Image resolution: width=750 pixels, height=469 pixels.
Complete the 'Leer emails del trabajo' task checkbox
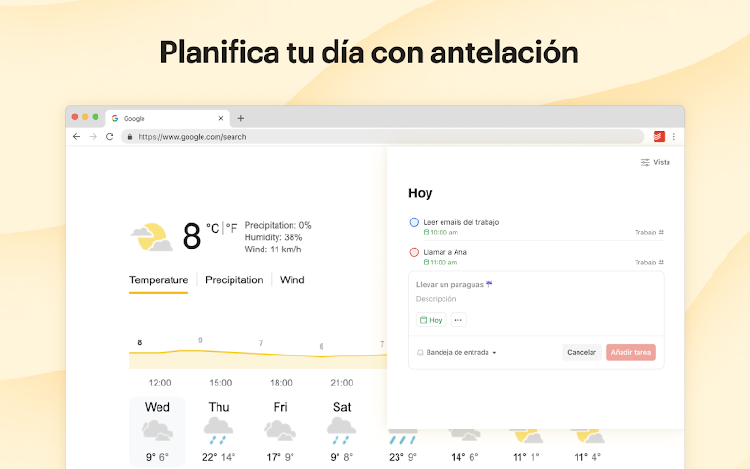click(414, 222)
